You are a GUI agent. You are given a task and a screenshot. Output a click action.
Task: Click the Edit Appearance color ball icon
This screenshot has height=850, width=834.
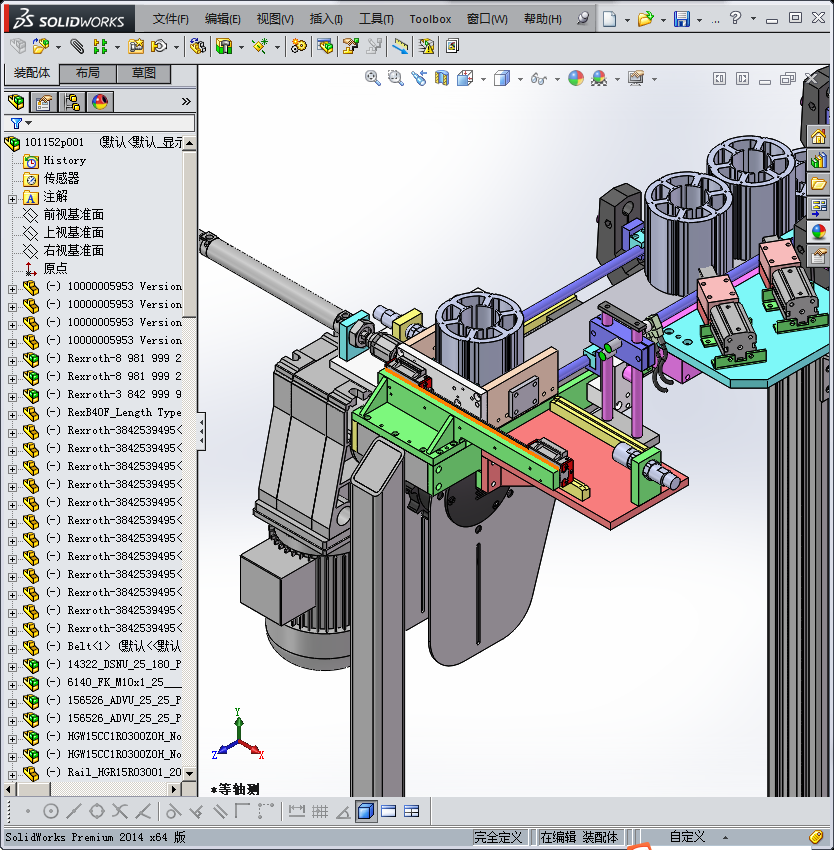click(575, 78)
